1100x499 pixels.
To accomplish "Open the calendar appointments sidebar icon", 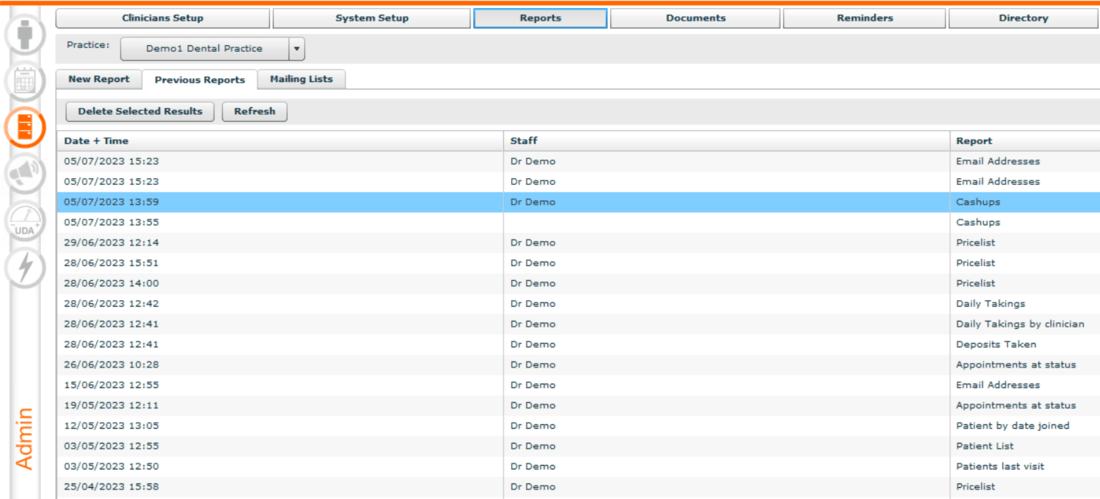I will 25,82.
